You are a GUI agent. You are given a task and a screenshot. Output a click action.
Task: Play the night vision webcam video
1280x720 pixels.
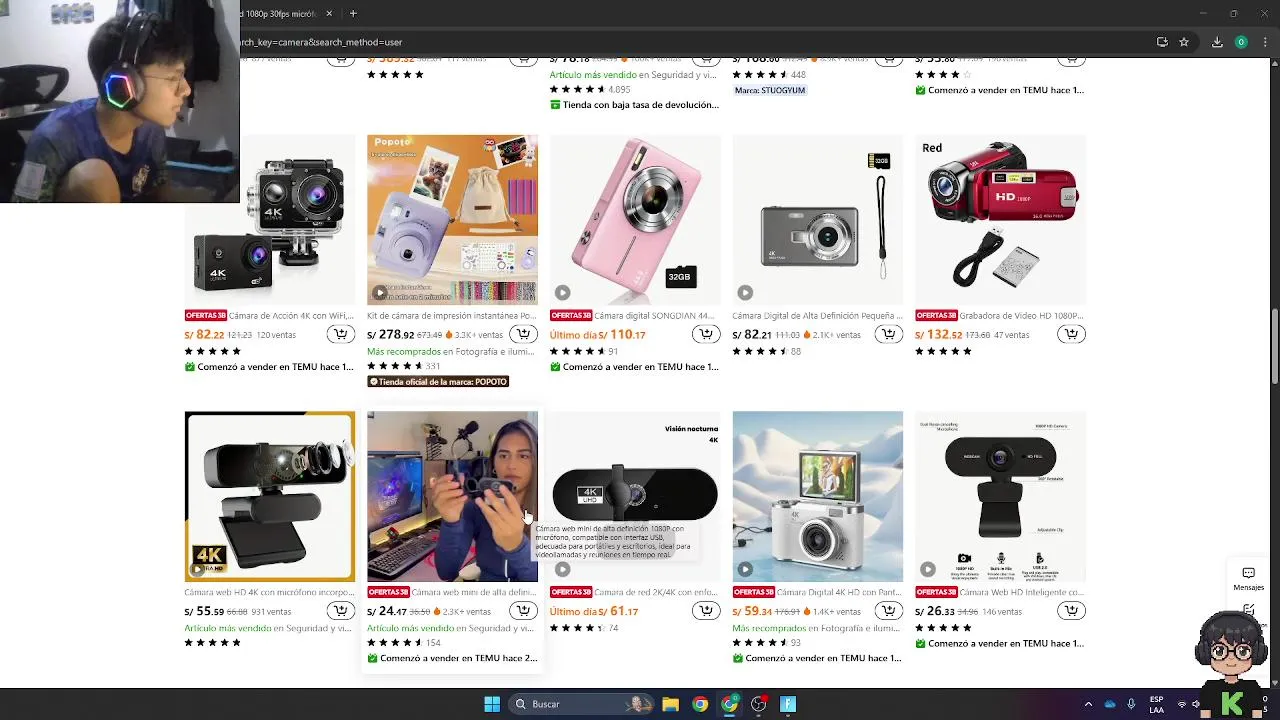(x=562, y=569)
